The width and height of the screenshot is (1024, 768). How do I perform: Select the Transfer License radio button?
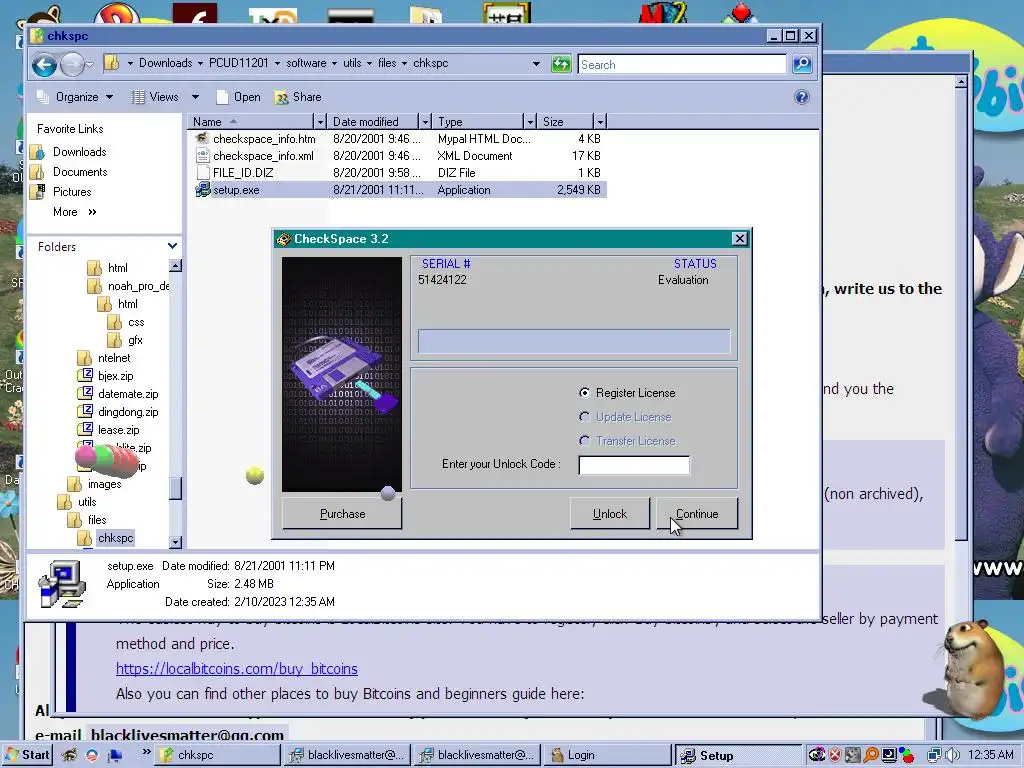[584, 441]
